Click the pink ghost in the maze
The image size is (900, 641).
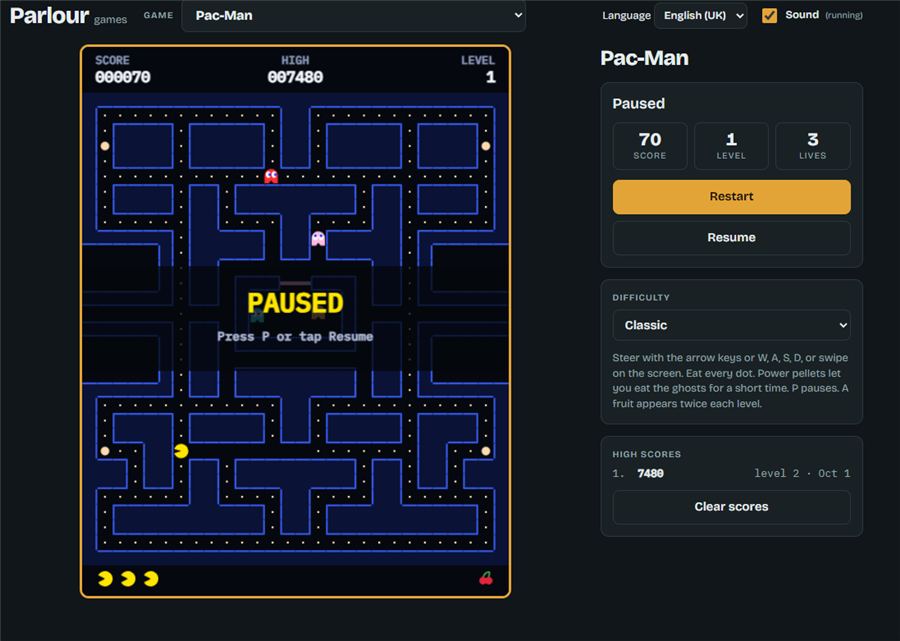coord(318,238)
